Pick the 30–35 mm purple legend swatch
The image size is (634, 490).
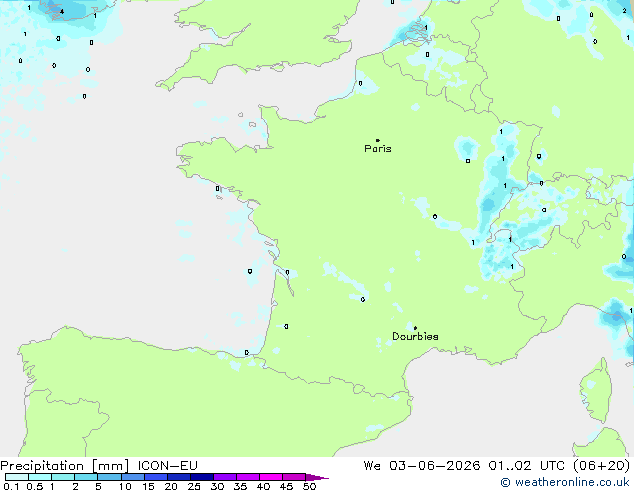click(x=225, y=477)
